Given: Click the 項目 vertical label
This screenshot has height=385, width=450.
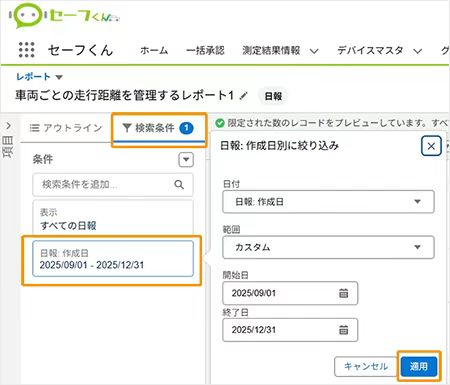Looking at the screenshot, I should (x=8, y=147).
